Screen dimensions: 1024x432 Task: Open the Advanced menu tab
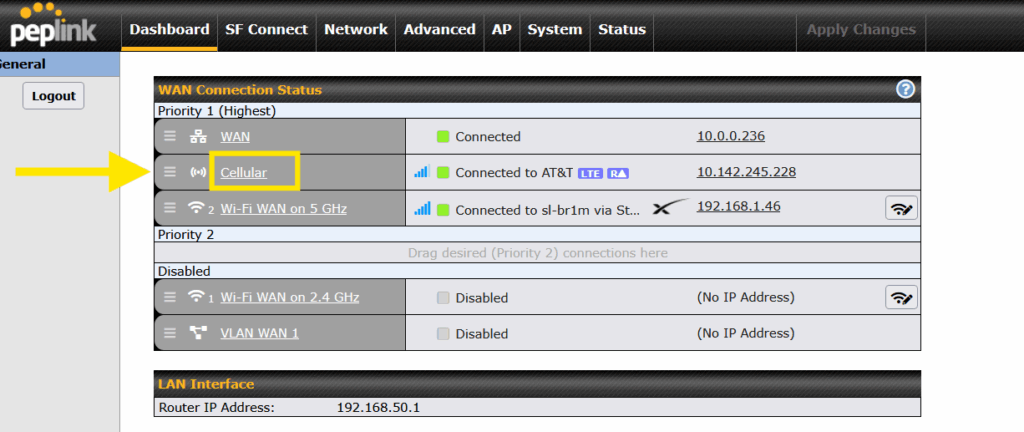point(439,30)
